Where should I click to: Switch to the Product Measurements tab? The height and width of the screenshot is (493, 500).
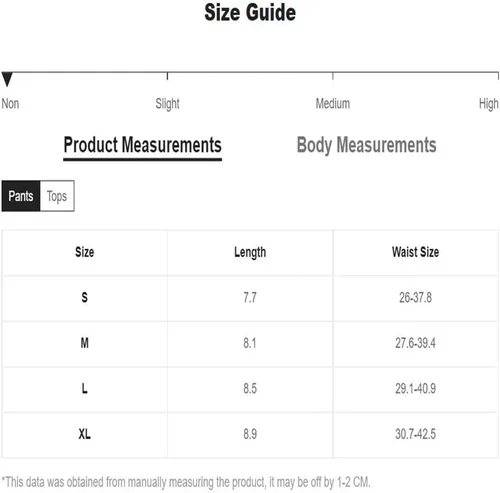tap(142, 146)
